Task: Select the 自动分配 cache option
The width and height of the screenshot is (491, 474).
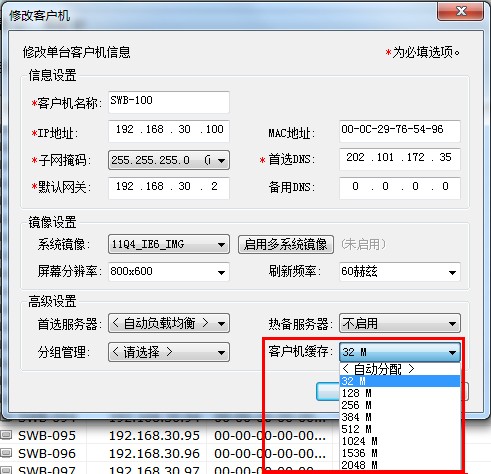Action: click(400, 369)
